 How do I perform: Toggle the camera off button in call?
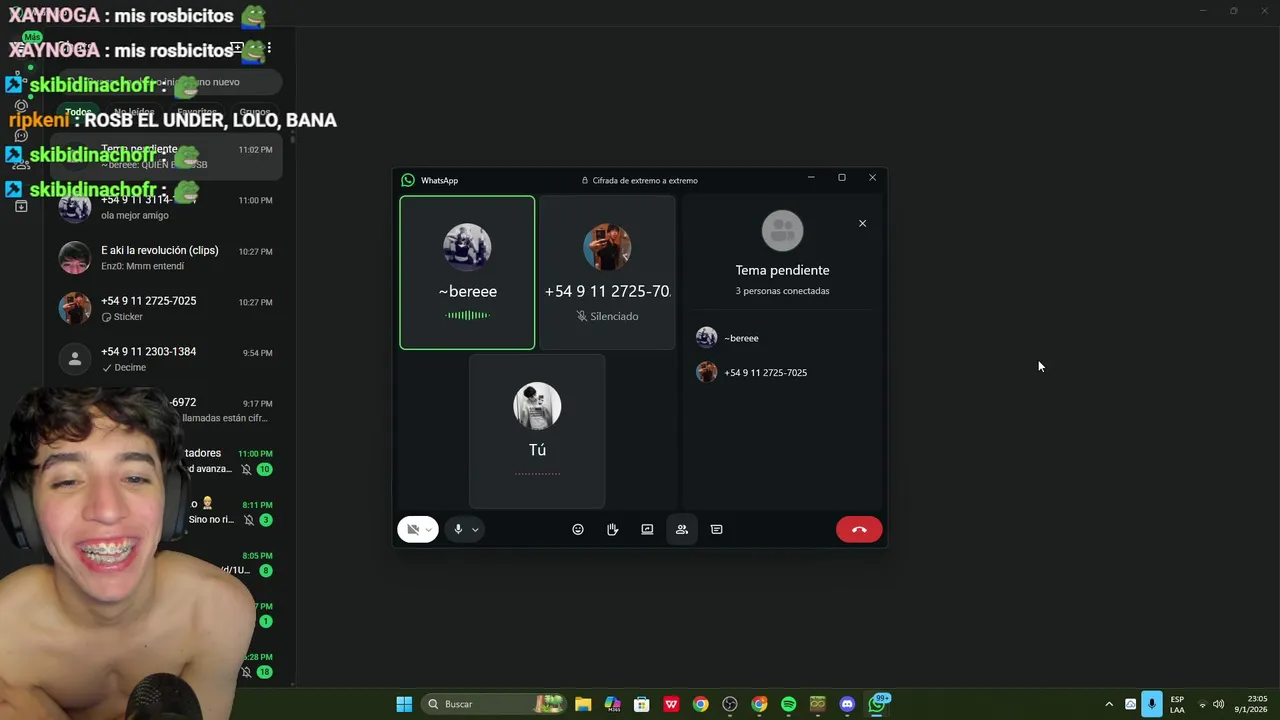[412, 529]
